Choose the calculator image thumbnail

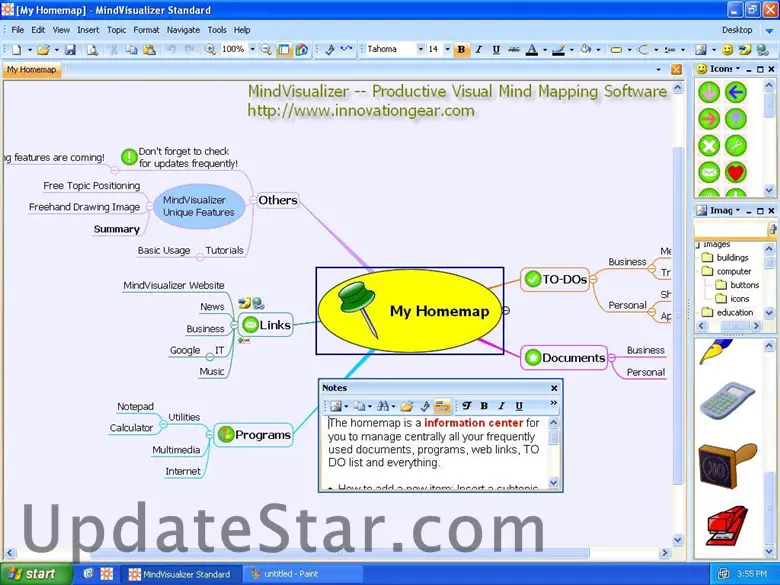click(727, 400)
